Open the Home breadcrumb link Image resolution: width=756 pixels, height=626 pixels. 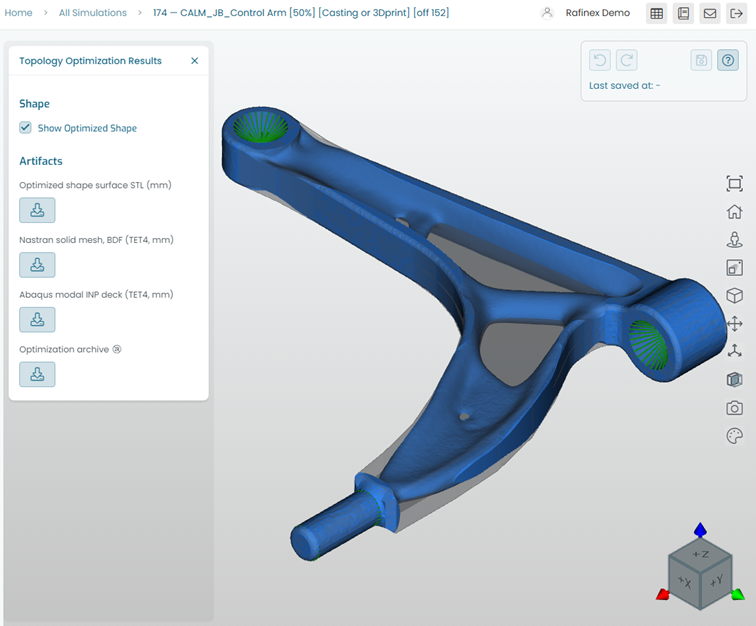coord(18,13)
